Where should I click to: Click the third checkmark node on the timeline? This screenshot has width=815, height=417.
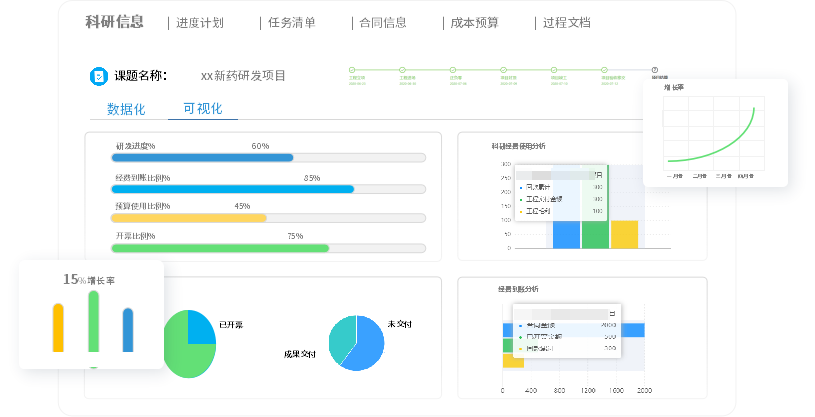pos(453,70)
